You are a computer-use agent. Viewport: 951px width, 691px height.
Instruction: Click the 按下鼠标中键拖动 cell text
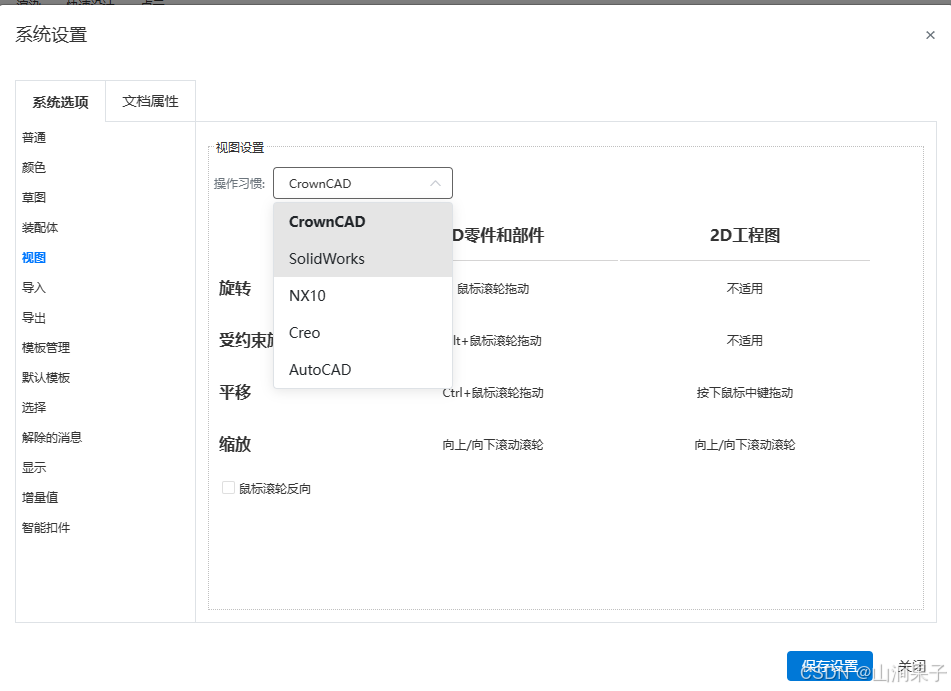coord(745,393)
